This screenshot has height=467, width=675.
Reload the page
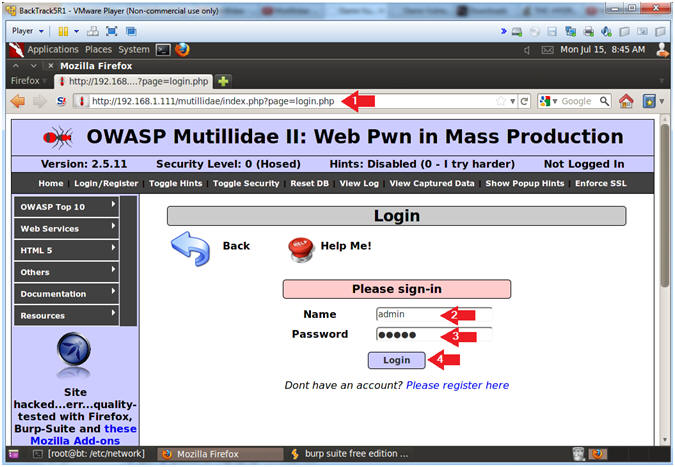click(x=524, y=101)
